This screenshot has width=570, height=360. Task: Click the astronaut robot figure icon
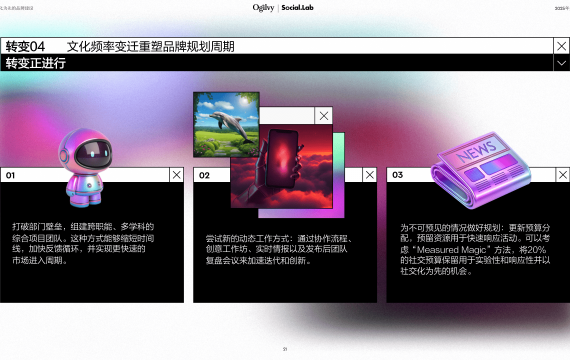pos(86,167)
